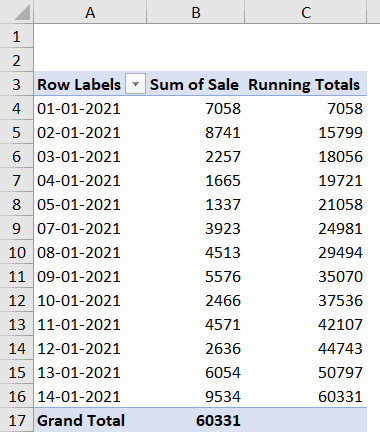Select column B header
This screenshot has width=380, height=432.
196,12
